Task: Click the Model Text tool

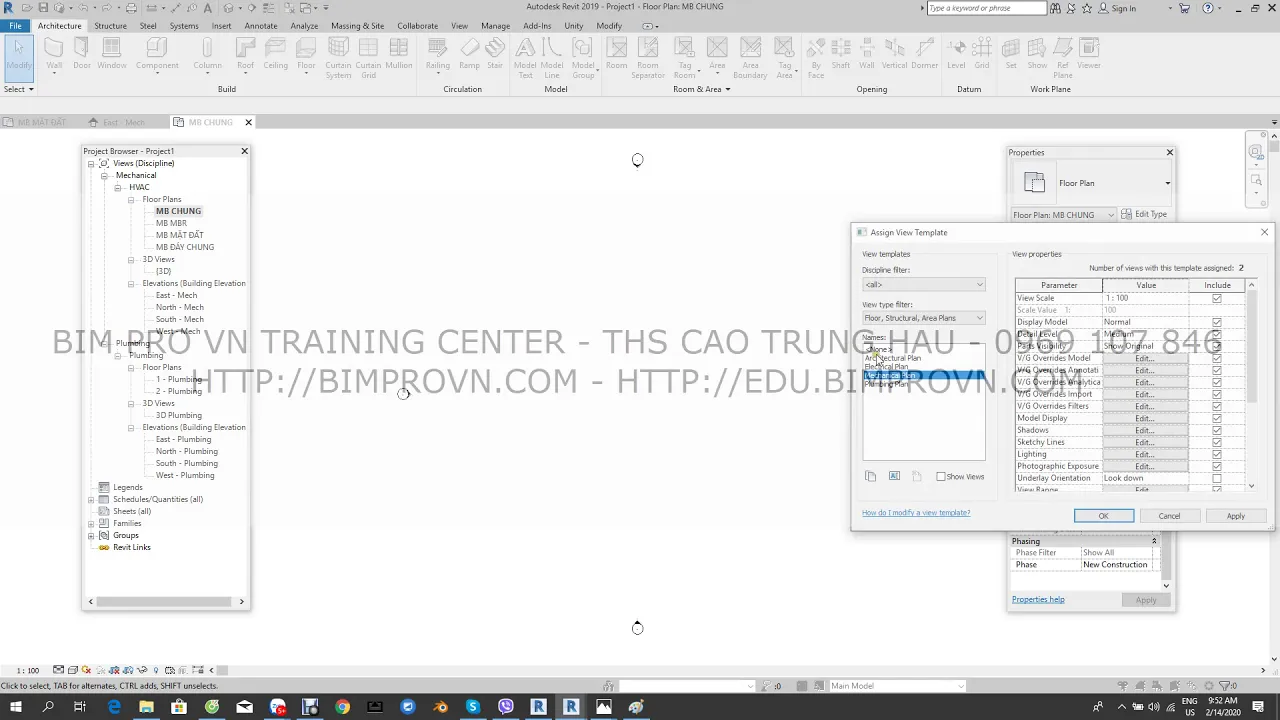Action: point(525,58)
